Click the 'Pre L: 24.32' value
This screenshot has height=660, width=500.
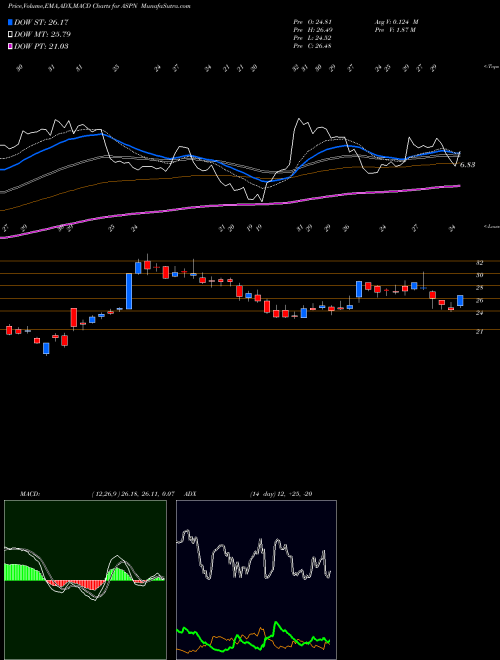312,38
